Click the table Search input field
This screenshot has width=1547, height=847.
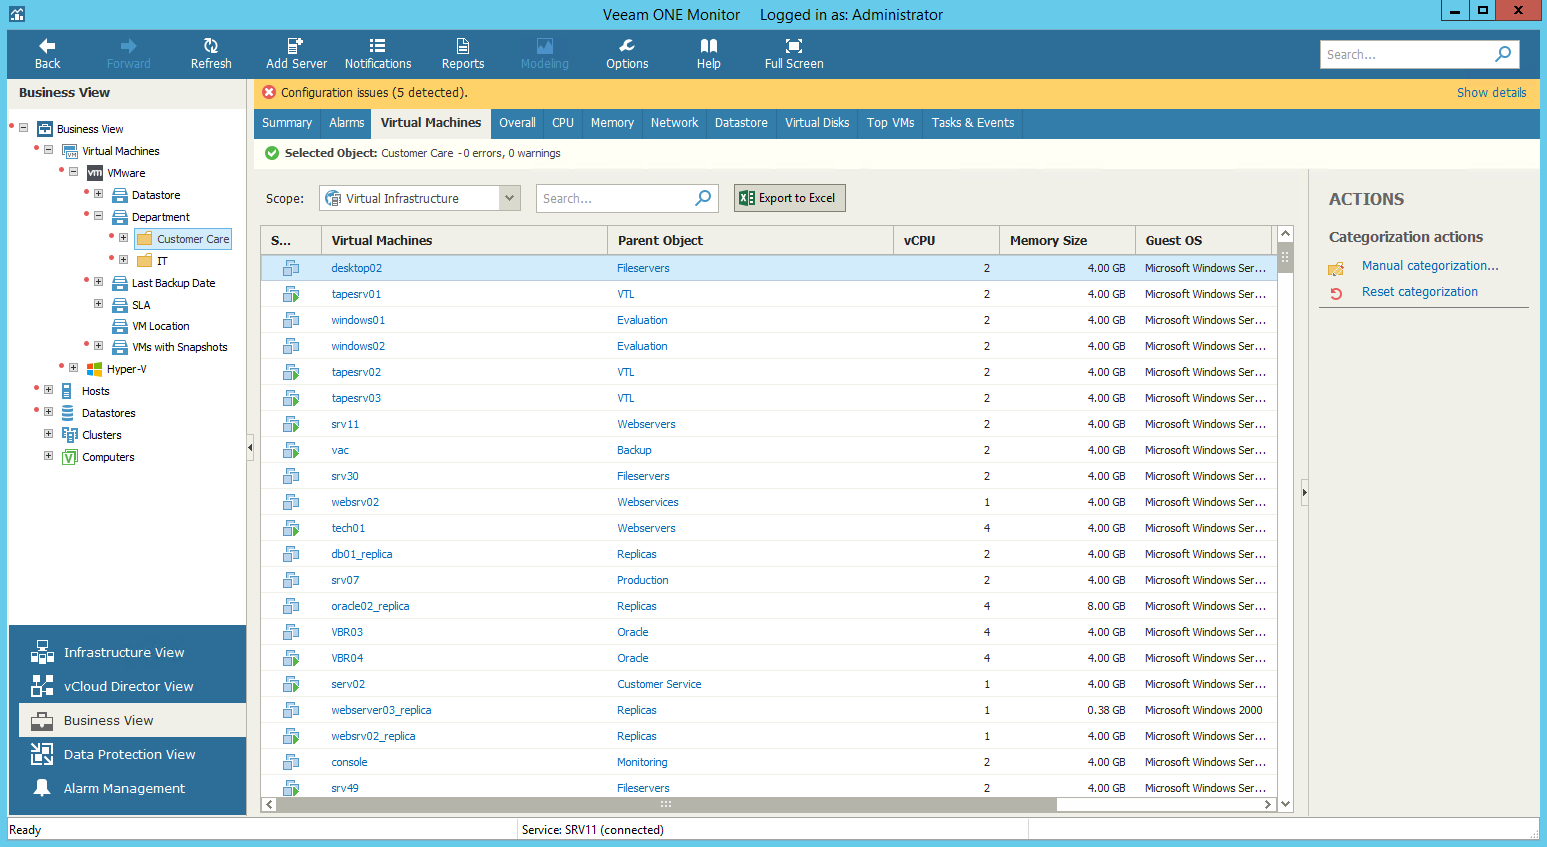coord(616,198)
